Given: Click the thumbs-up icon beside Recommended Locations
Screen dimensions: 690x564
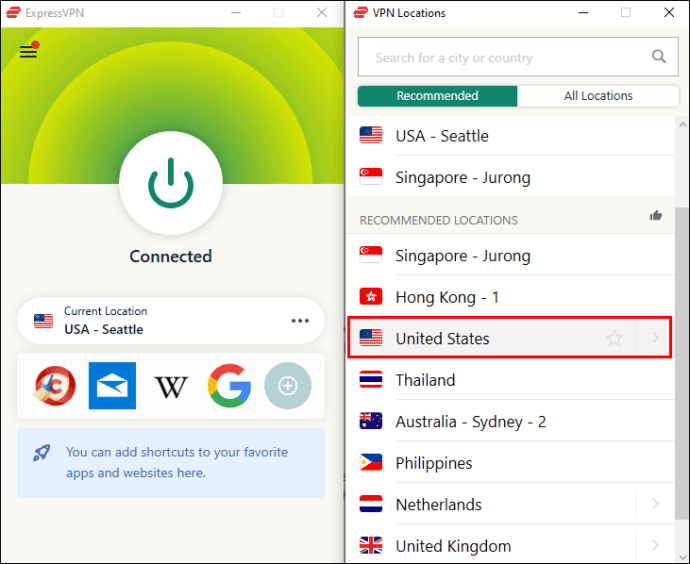Looking at the screenshot, I should pyautogui.click(x=656, y=216).
